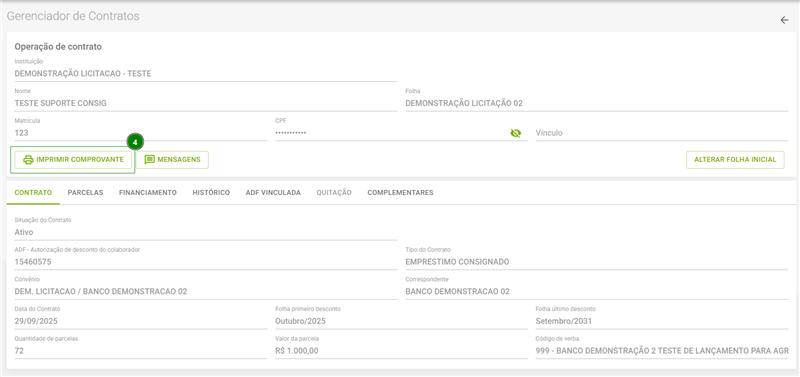The image size is (800, 377).
Task: Reveal the hidden CPF with eye icon
Action: [515, 133]
